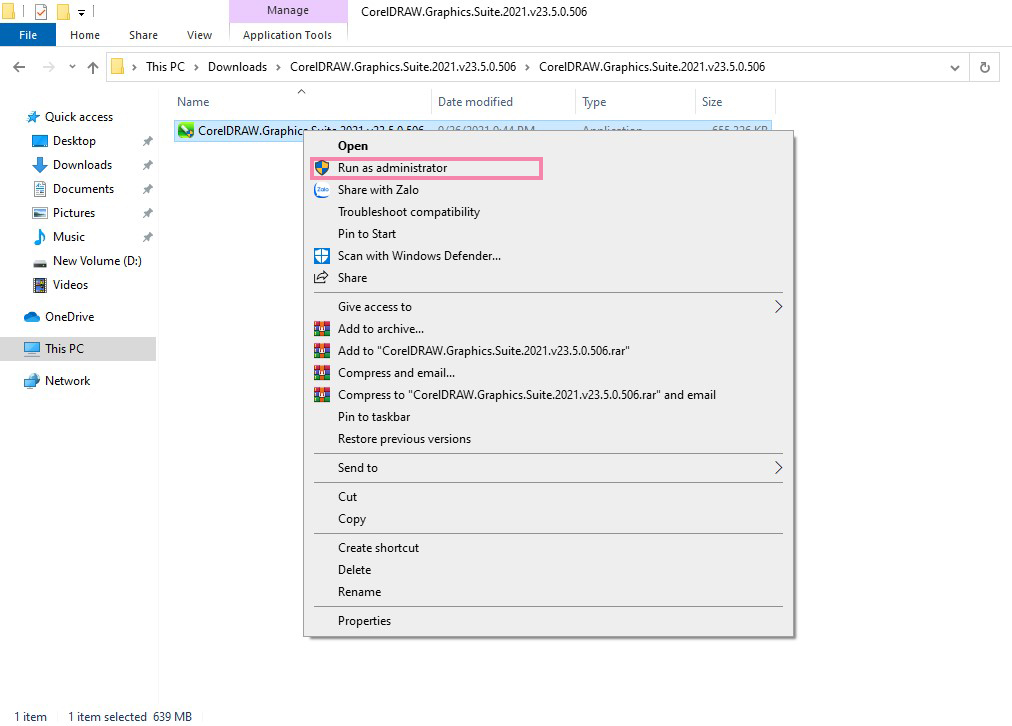Sort by the Size column header
Image resolution: width=1012 pixels, height=726 pixels.
[x=735, y=102]
